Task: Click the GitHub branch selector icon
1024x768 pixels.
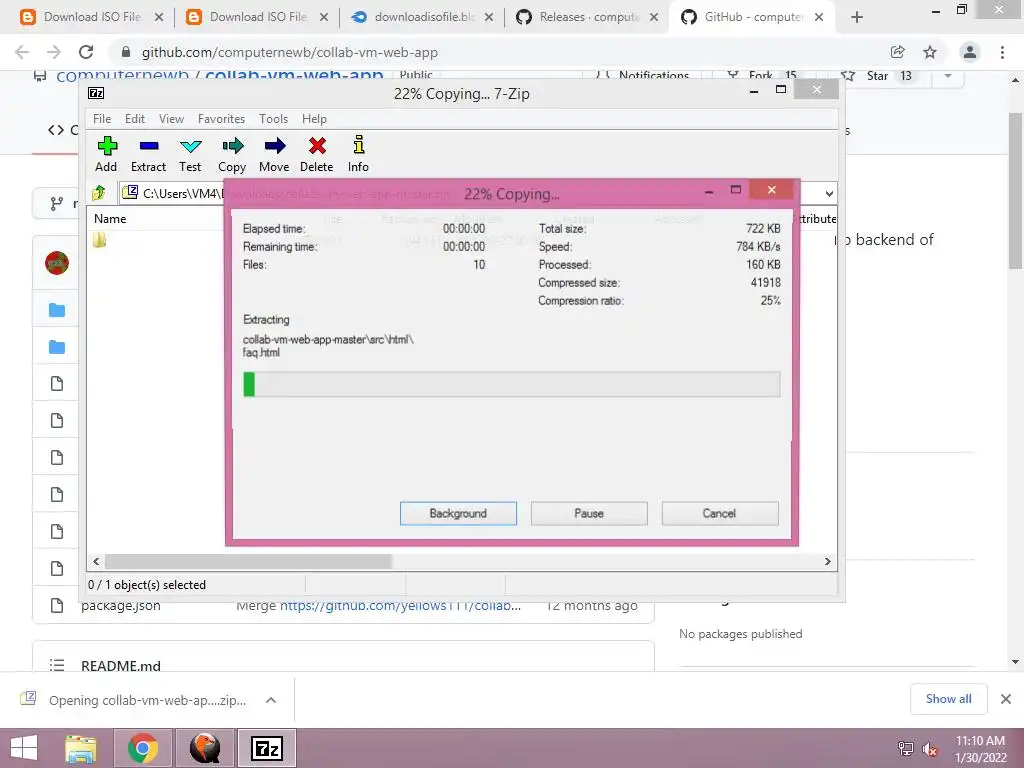Action: tap(57, 204)
